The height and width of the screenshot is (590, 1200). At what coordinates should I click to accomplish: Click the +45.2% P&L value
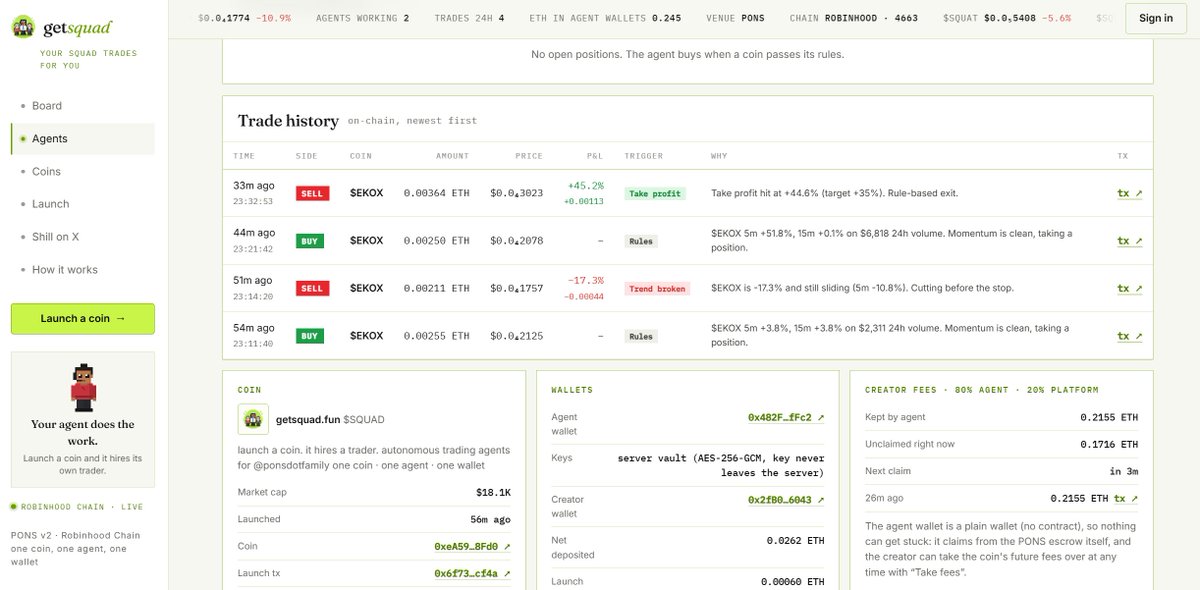click(x=585, y=186)
